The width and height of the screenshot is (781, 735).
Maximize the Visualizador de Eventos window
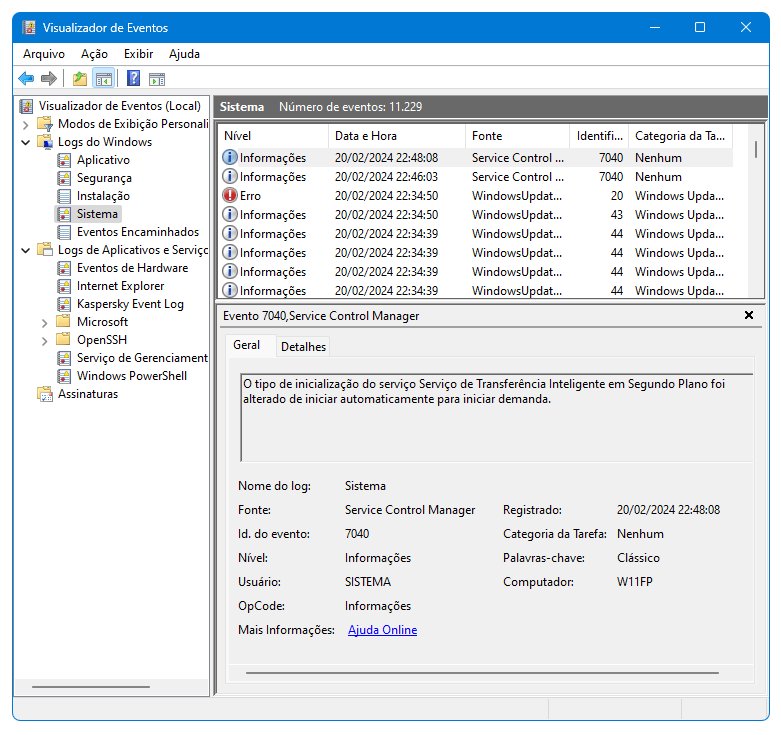point(700,27)
